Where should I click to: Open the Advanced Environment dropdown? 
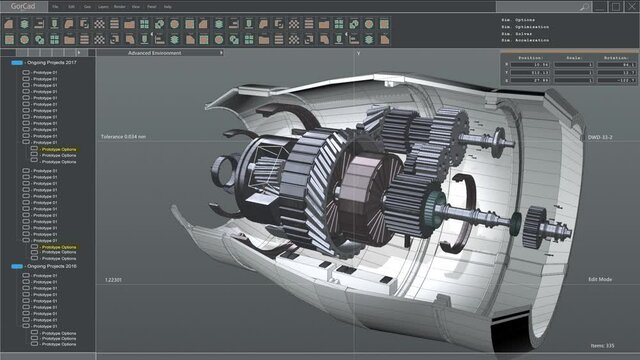pos(160,53)
